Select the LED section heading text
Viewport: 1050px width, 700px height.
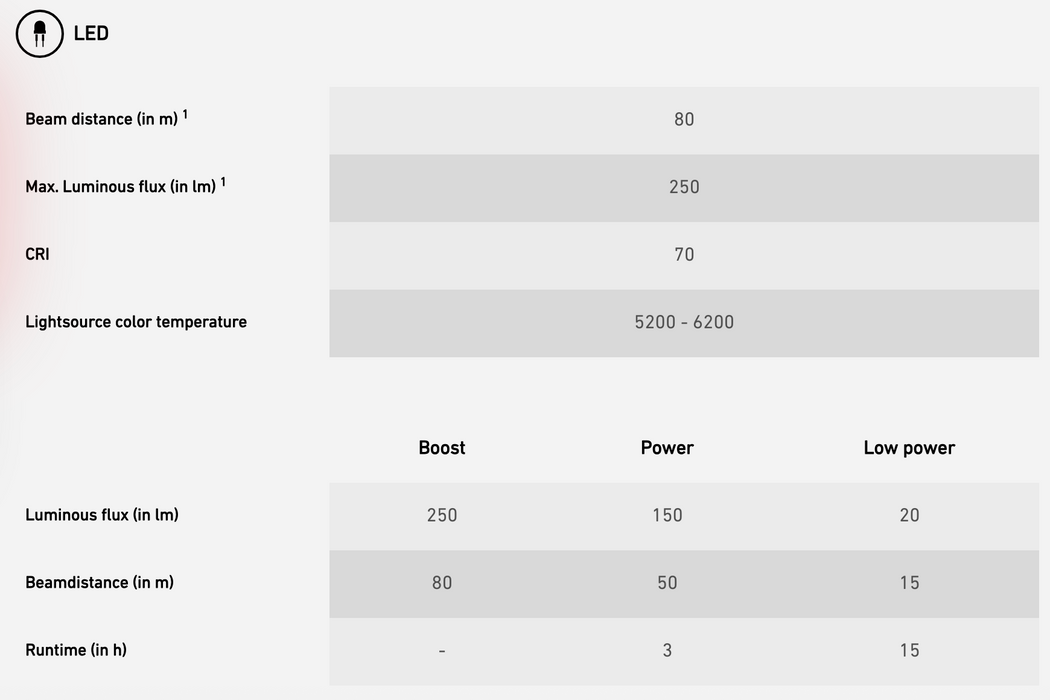click(91, 34)
